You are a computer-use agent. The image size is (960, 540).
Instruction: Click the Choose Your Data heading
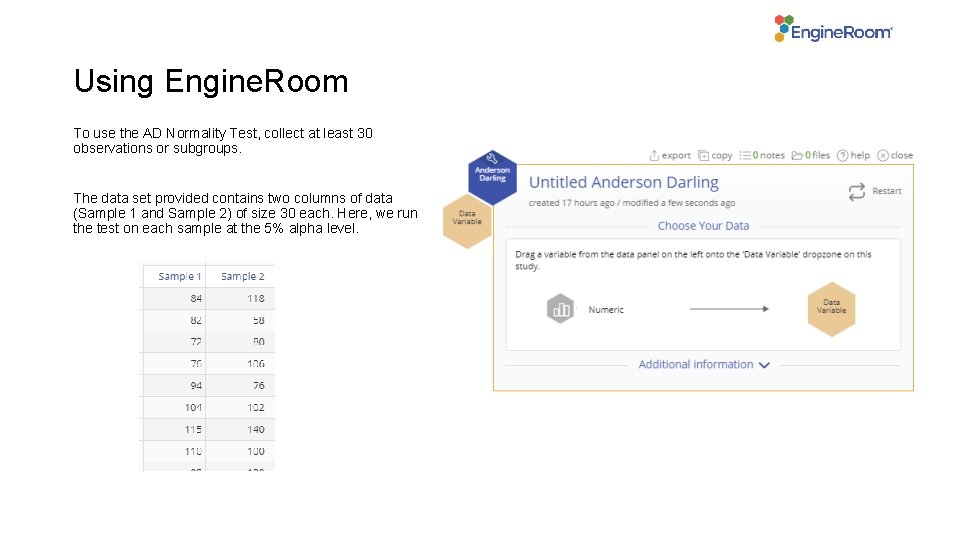coord(703,226)
